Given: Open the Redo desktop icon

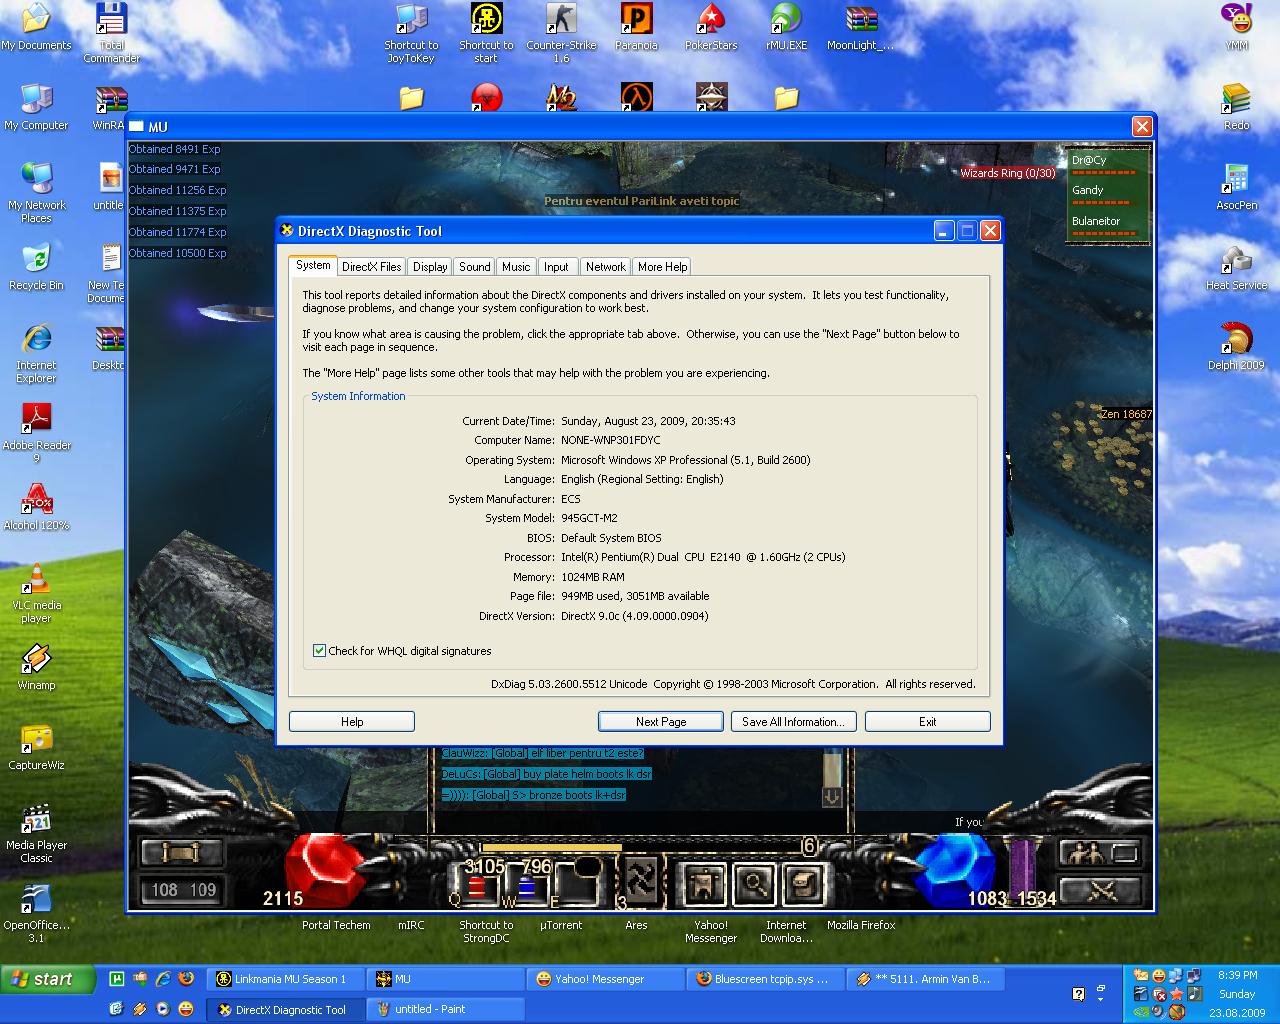Looking at the screenshot, I should pyautogui.click(x=1236, y=107).
